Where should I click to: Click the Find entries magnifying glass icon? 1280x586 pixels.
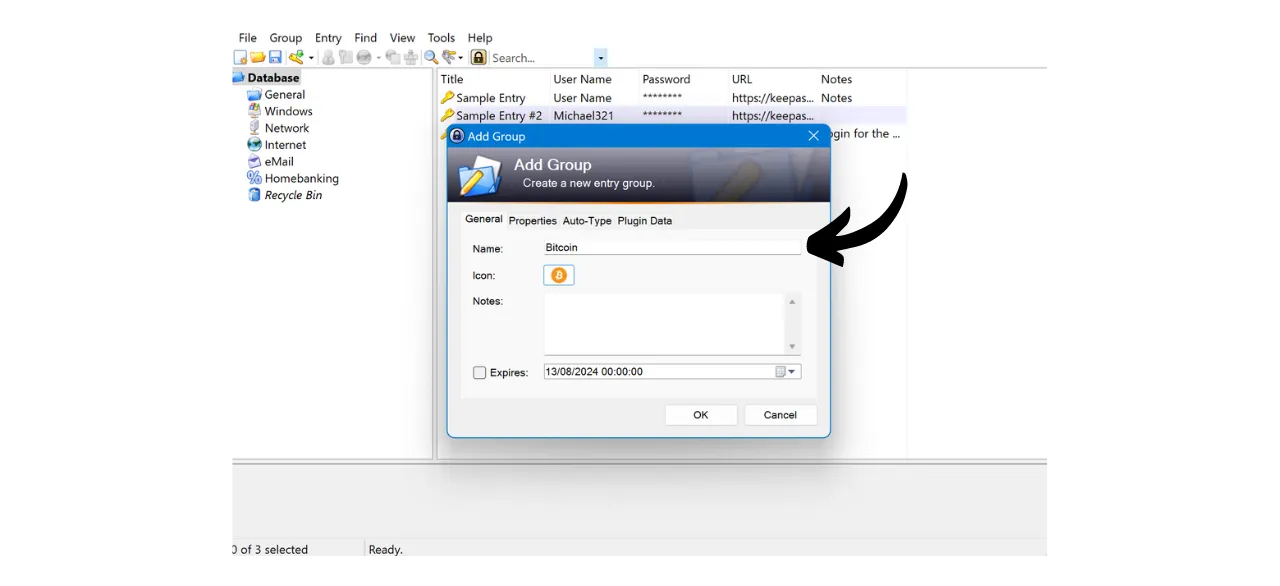click(x=430, y=57)
